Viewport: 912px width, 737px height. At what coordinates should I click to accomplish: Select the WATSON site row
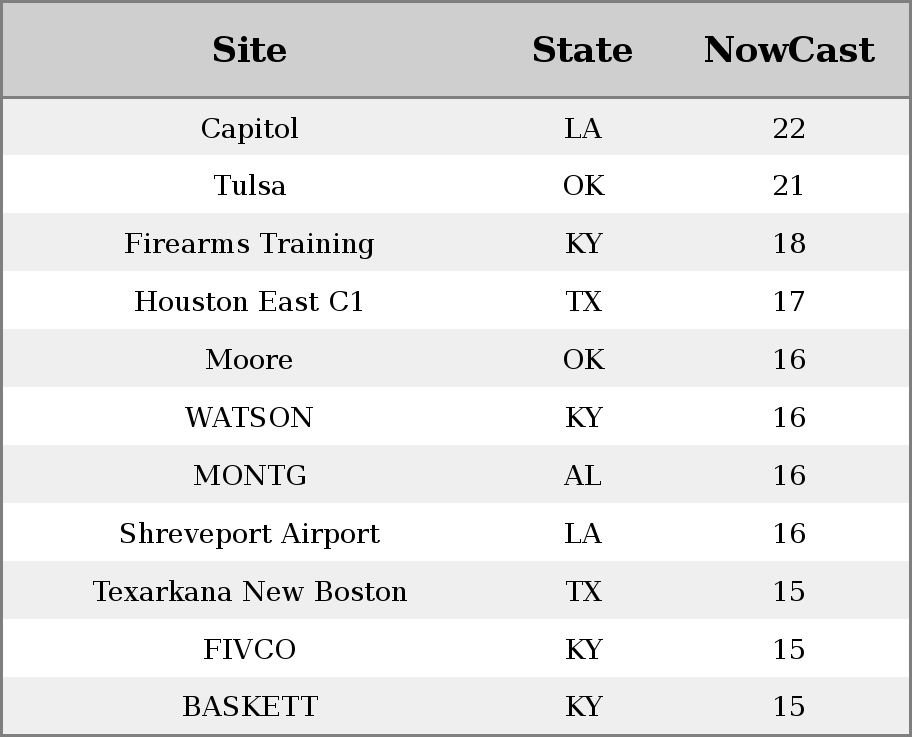(x=456, y=417)
